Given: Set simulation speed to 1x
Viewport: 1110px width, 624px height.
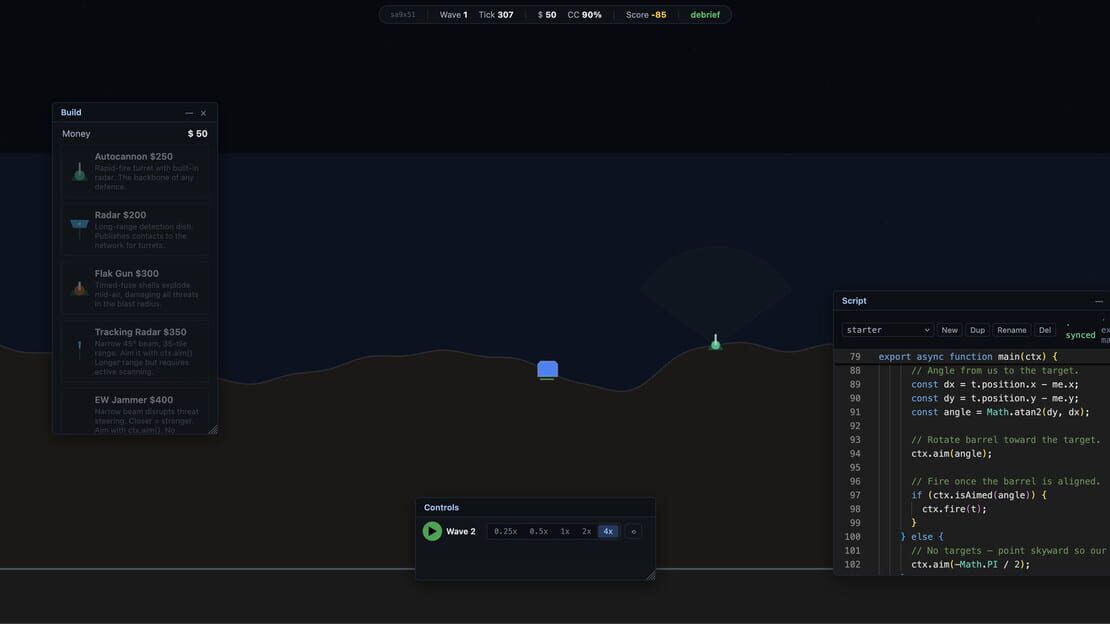Looking at the screenshot, I should (565, 531).
